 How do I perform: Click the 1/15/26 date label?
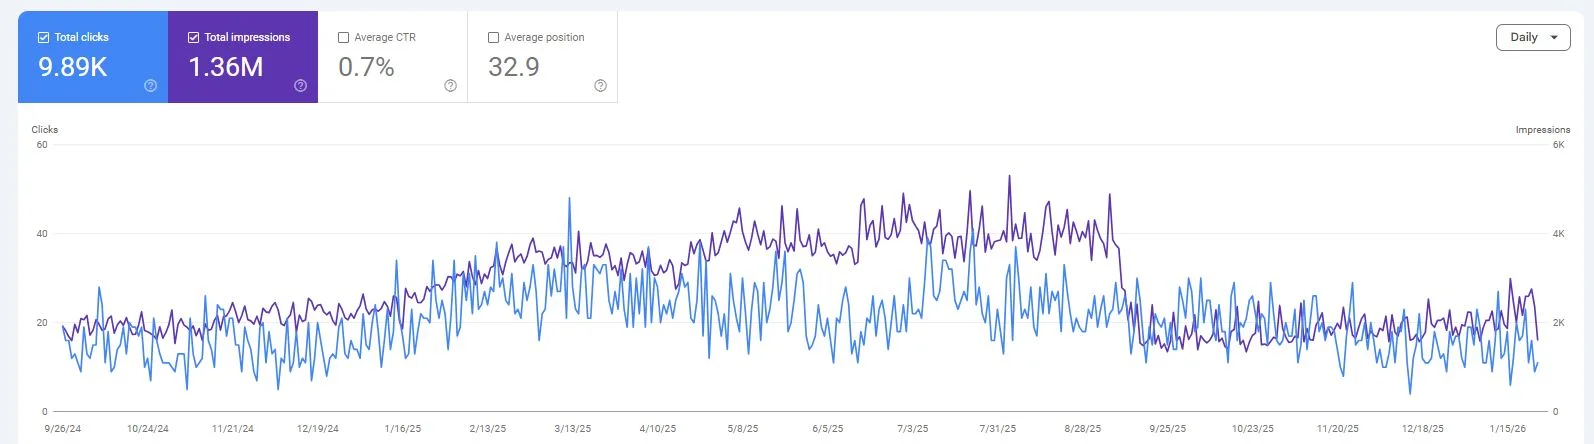[x=1507, y=429]
